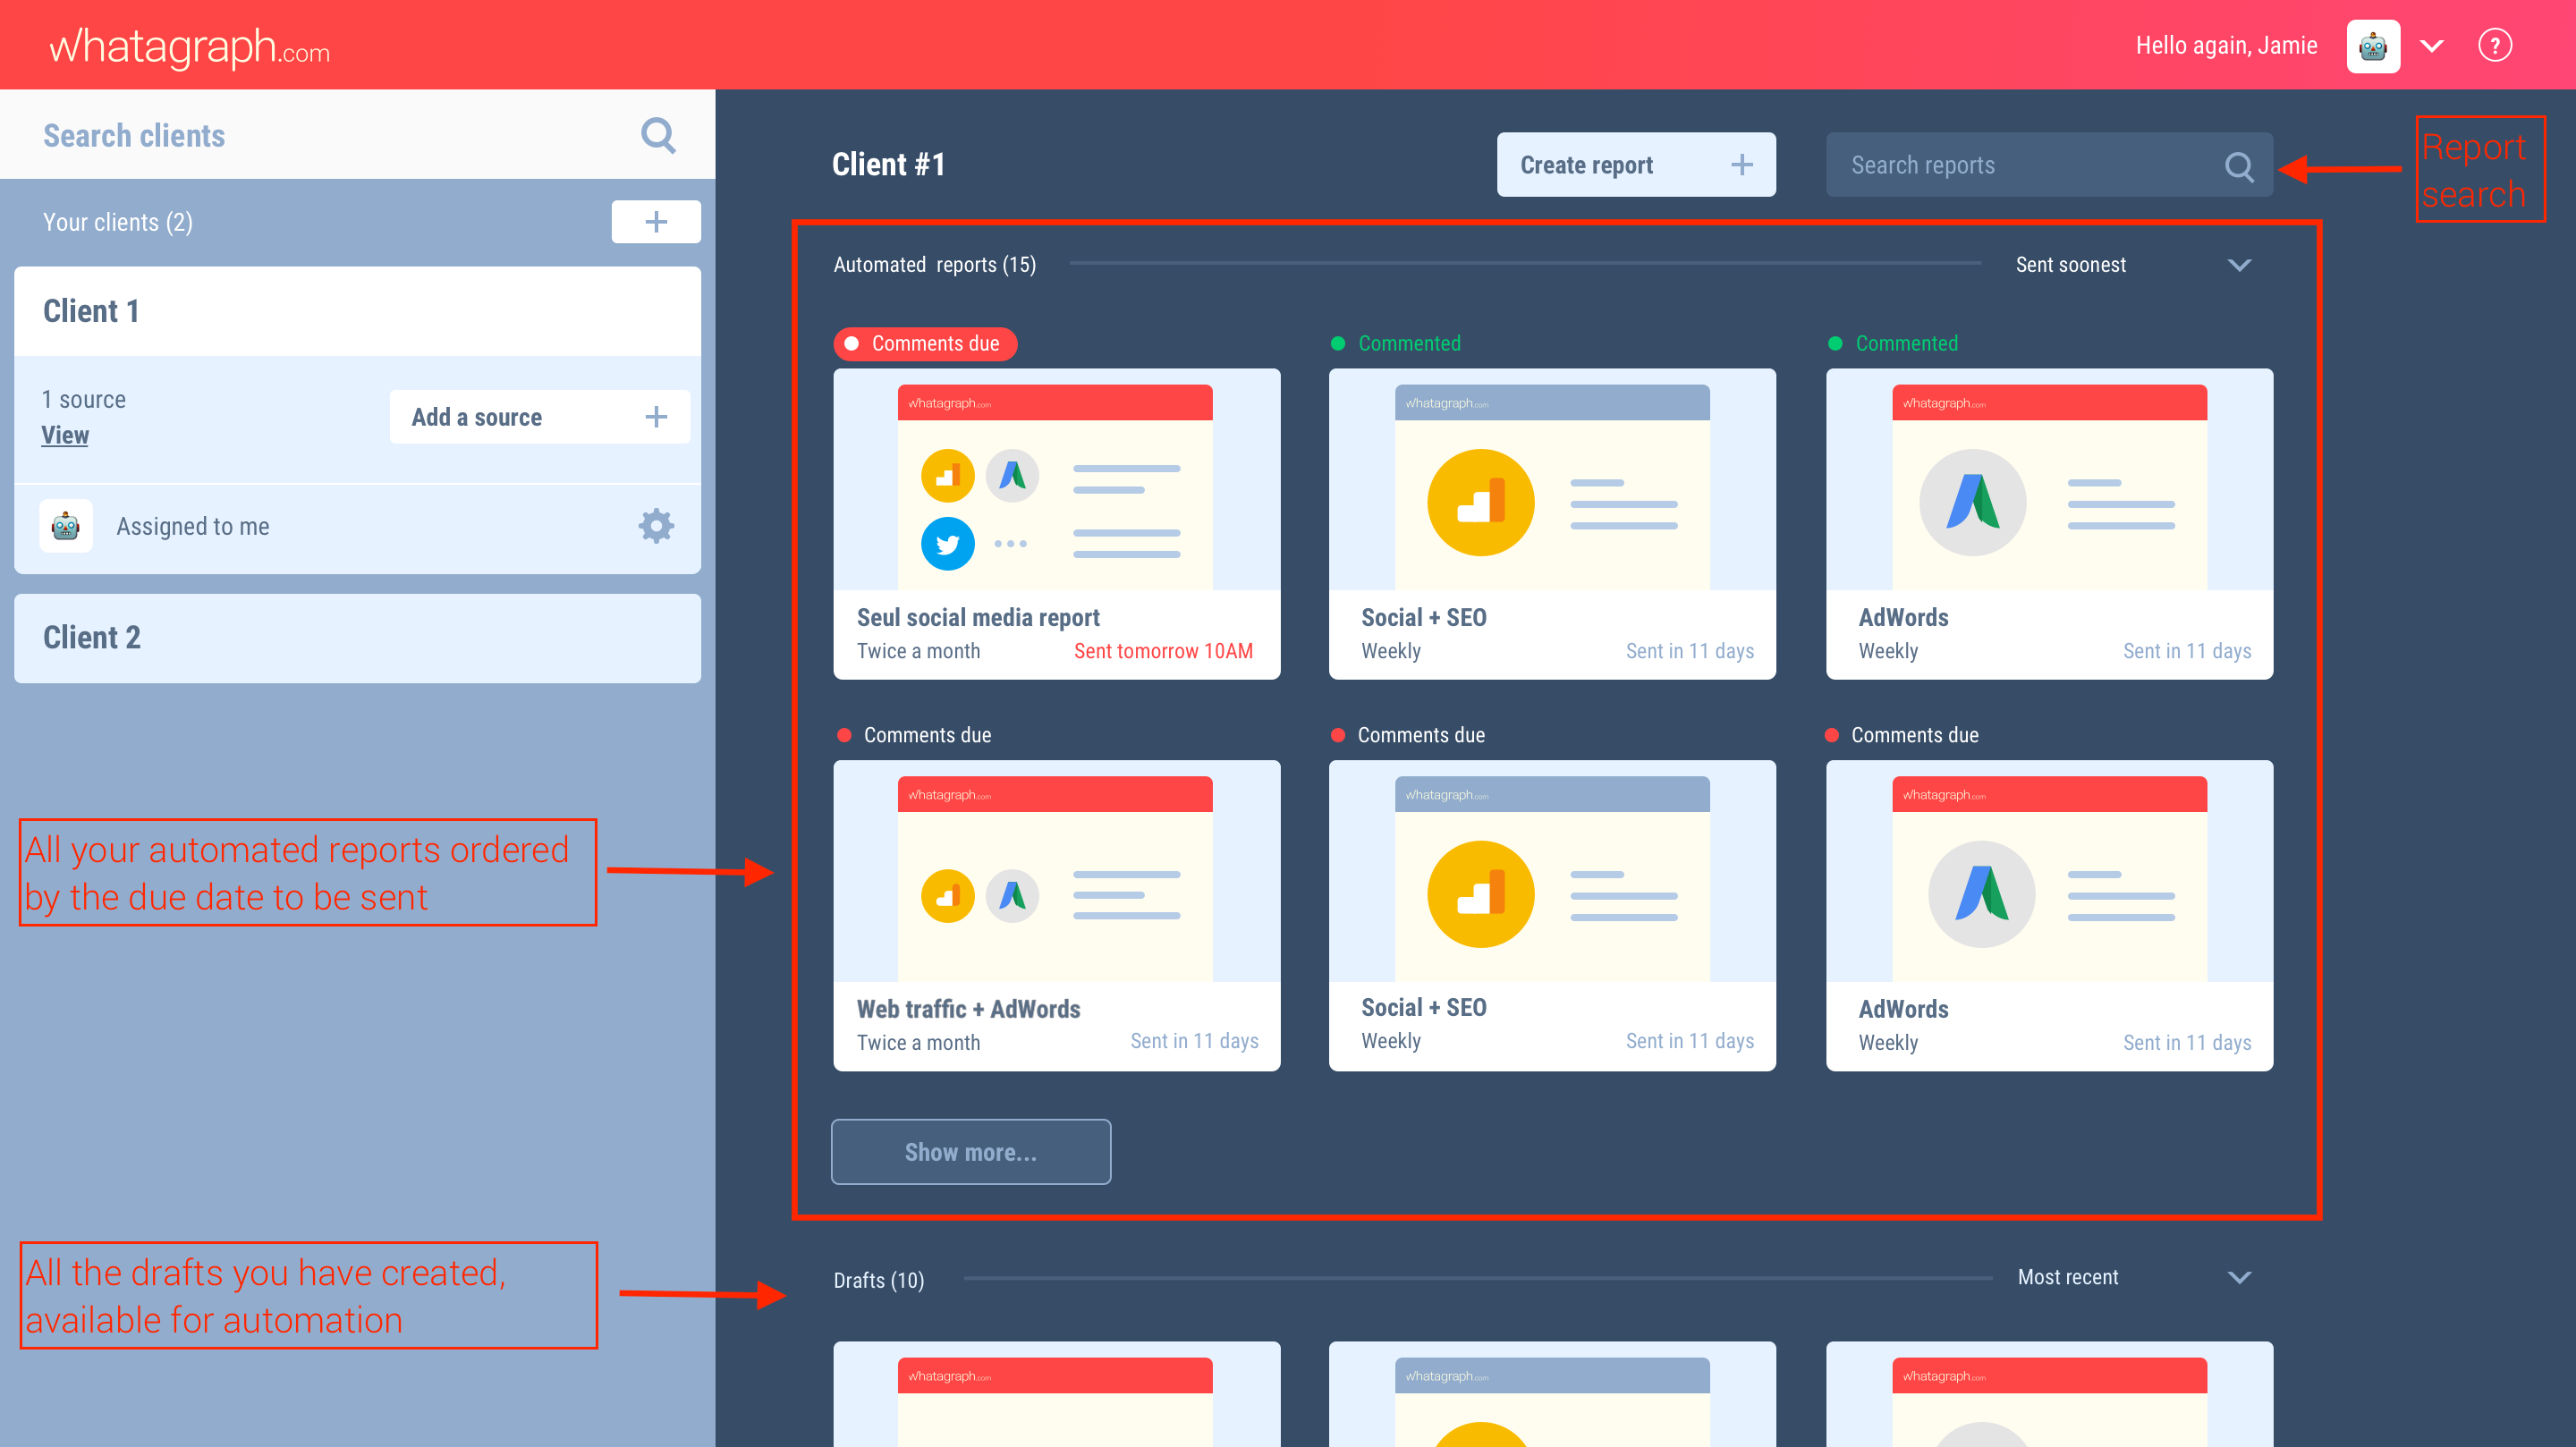Open the Comments due Social + SEO thumbnail

(x=1552, y=871)
